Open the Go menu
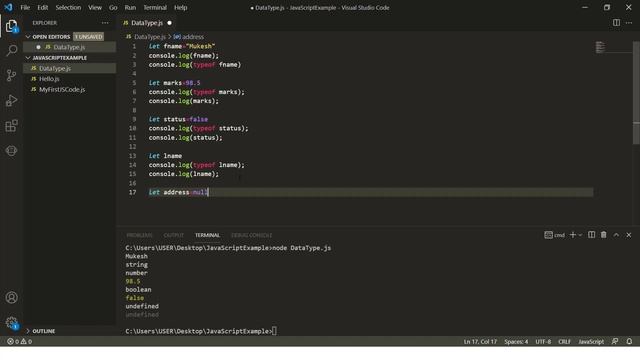The image size is (640, 360). pos(113,7)
